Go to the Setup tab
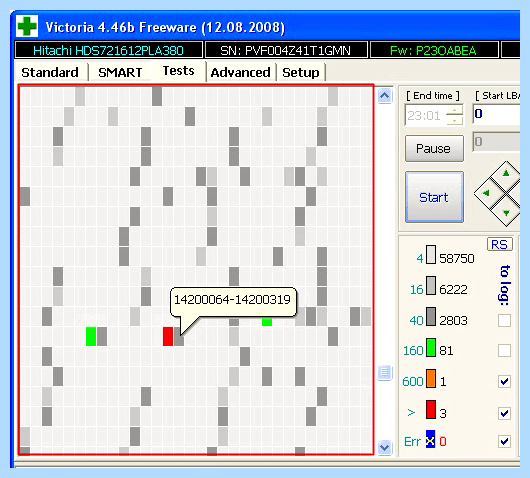 tap(300, 72)
